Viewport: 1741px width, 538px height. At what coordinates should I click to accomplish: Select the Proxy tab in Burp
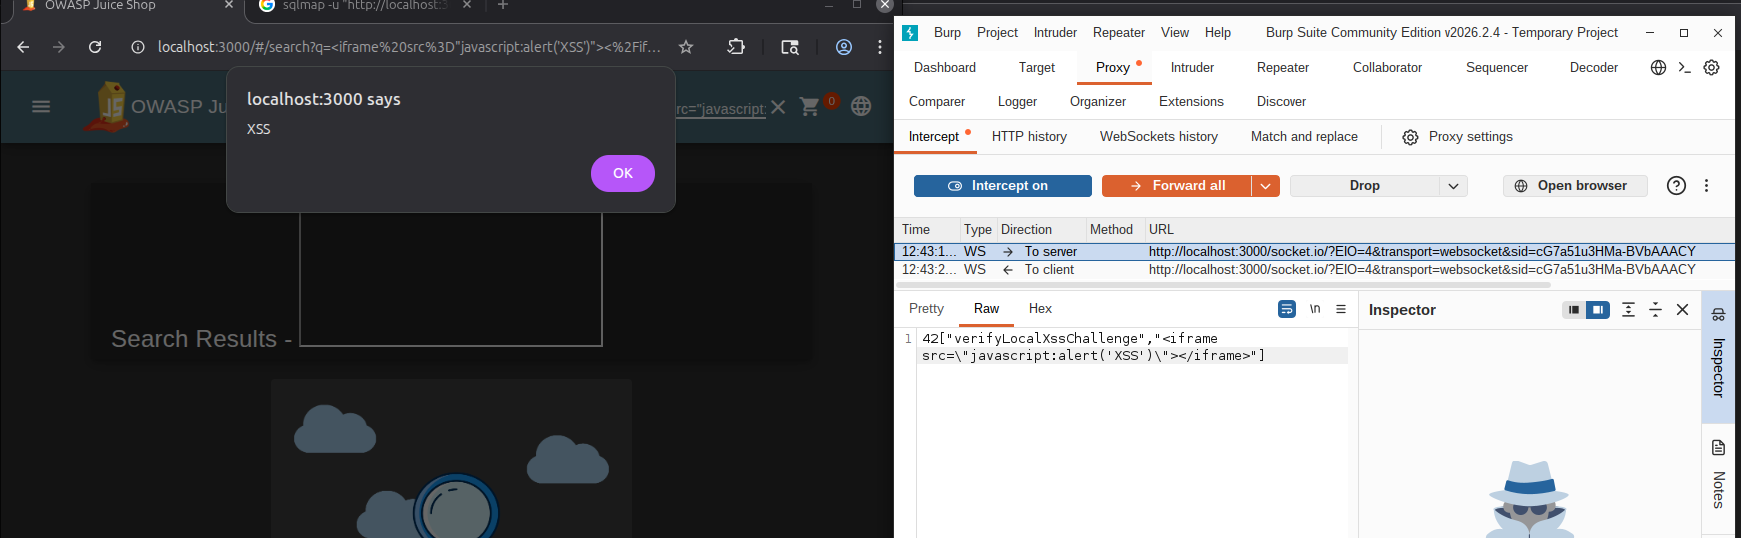pos(1113,67)
